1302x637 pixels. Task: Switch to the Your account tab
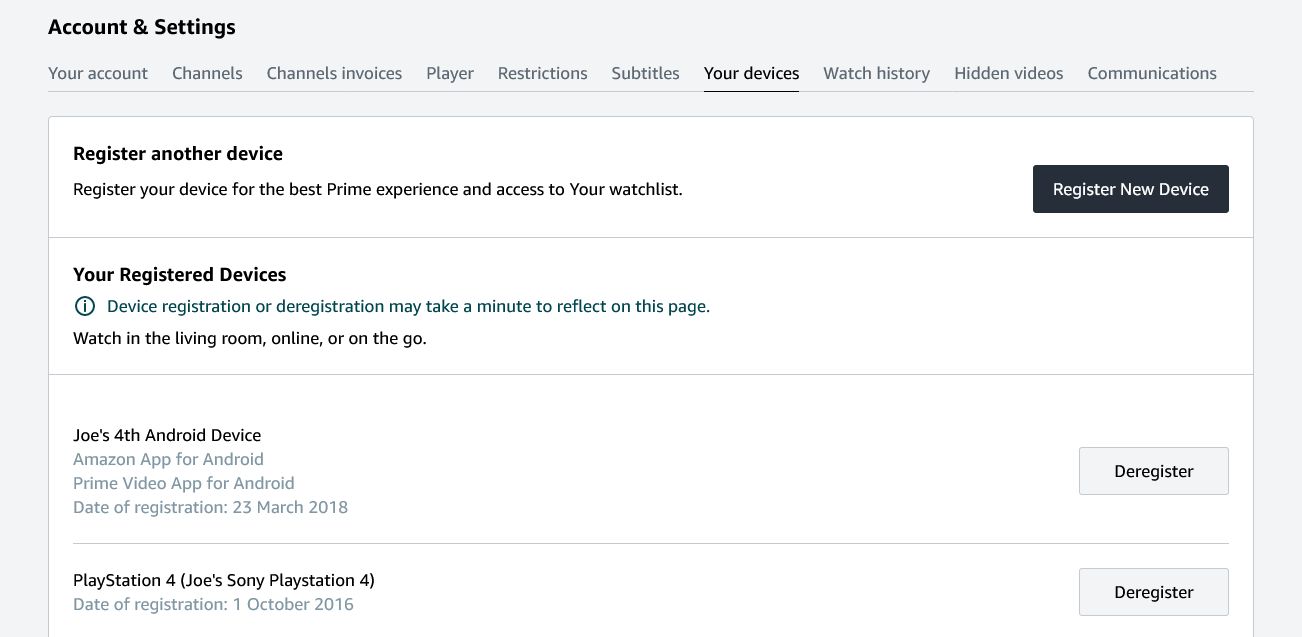click(97, 73)
